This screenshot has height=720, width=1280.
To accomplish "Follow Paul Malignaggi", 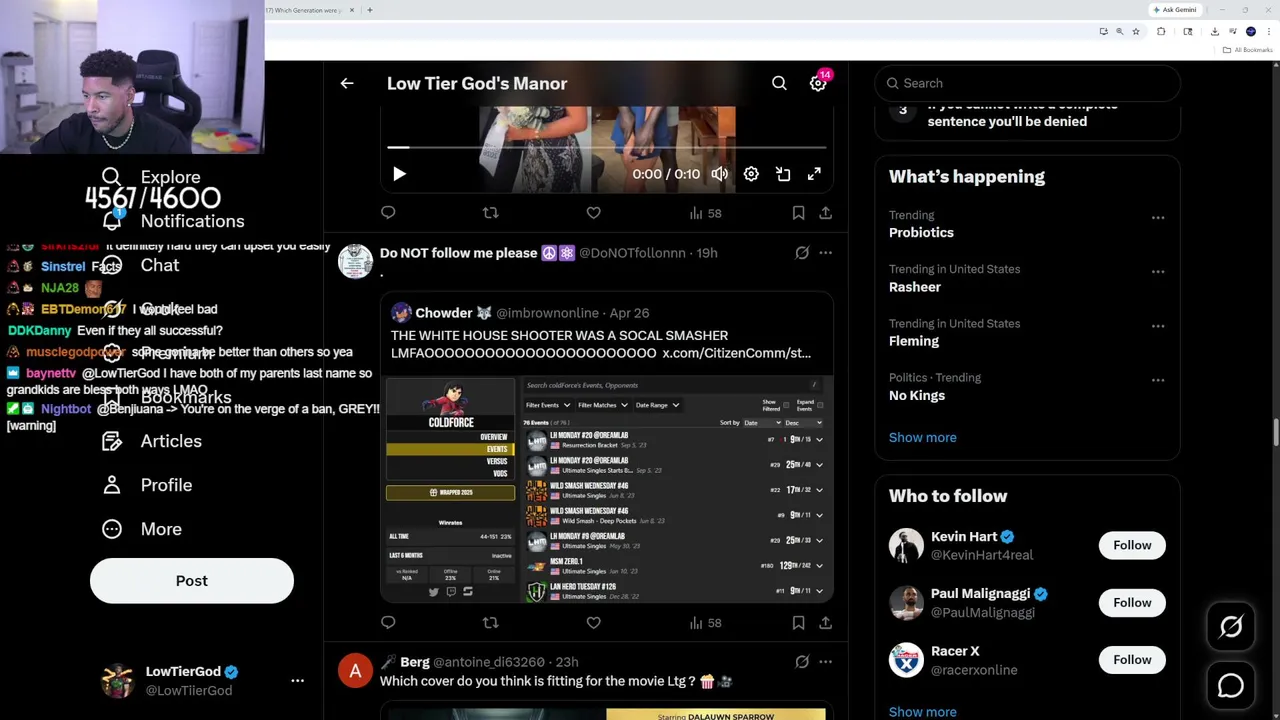I will (x=1132, y=602).
